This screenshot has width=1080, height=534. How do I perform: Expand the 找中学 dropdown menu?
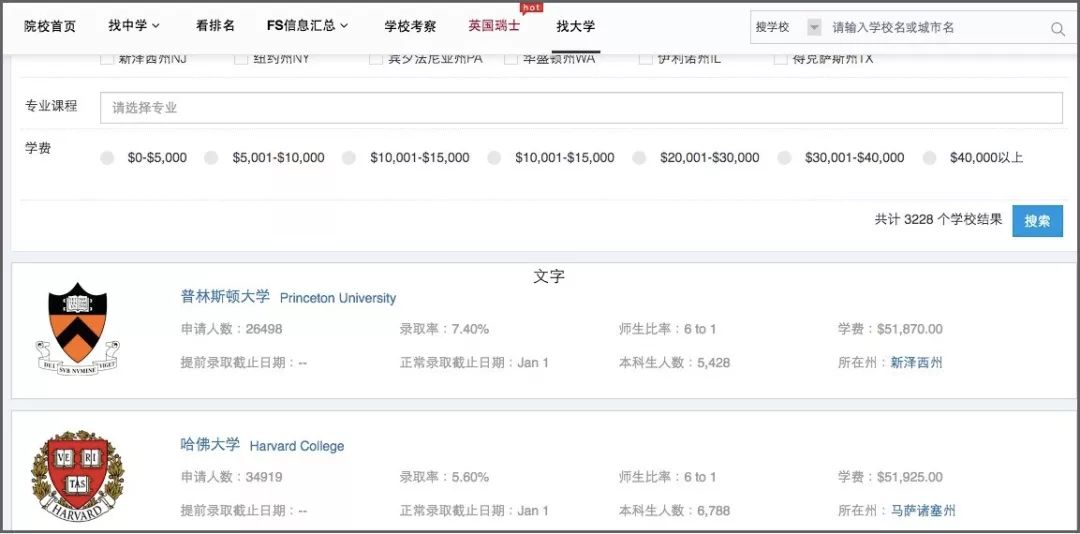[134, 26]
